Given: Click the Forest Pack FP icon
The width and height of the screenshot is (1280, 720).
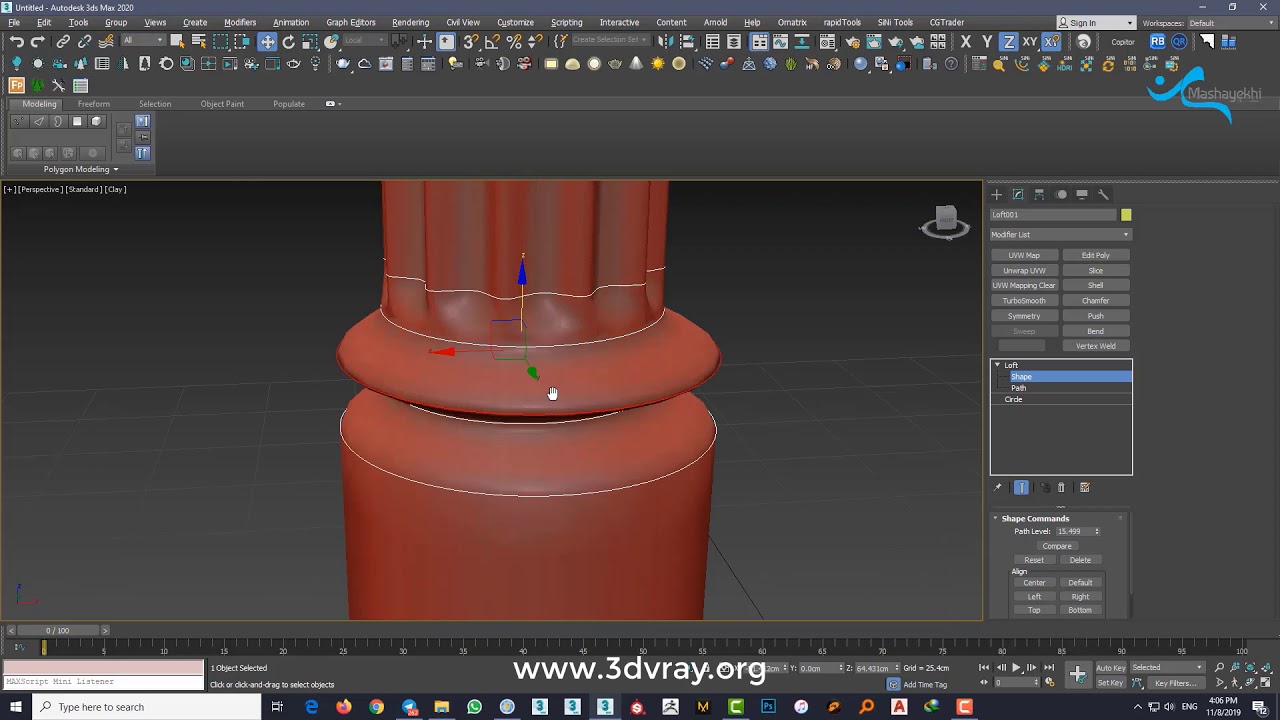Looking at the screenshot, I should click(17, 85).
